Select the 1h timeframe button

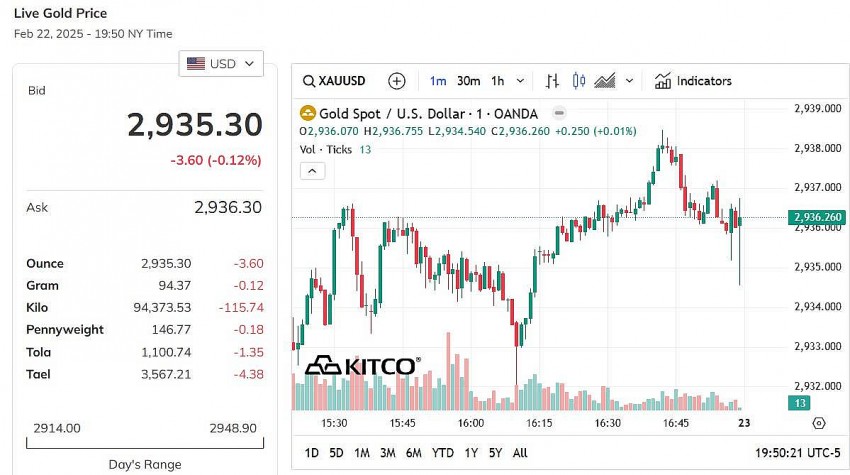pos(497,81)
